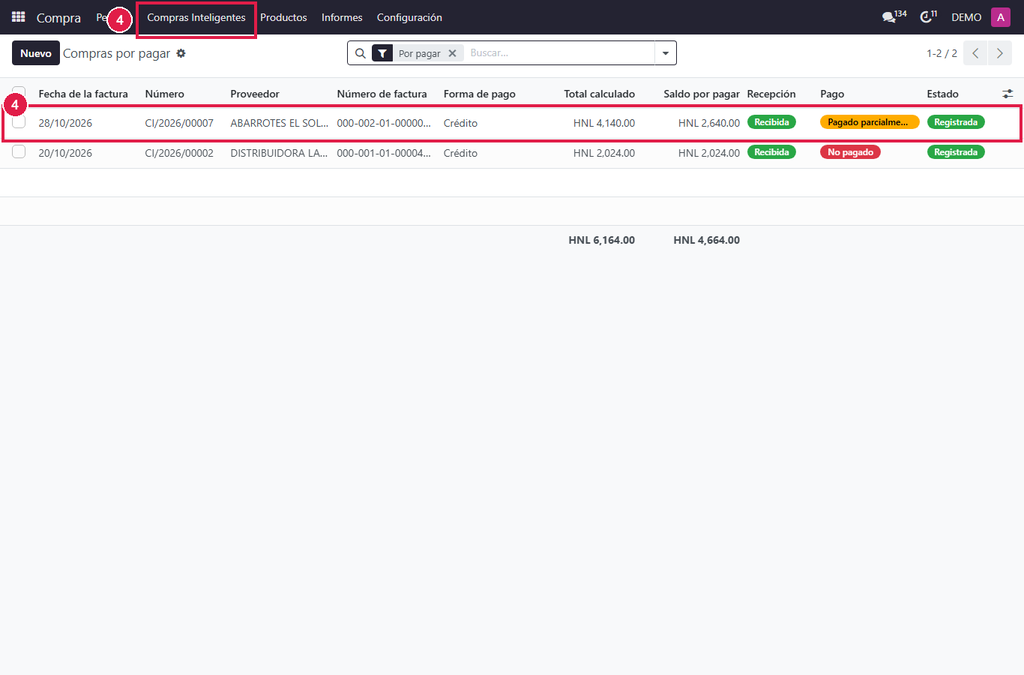Click the HNL 2,640.00 balance cell
This screenshot has height=675, width=1024.
pos(709,123)
